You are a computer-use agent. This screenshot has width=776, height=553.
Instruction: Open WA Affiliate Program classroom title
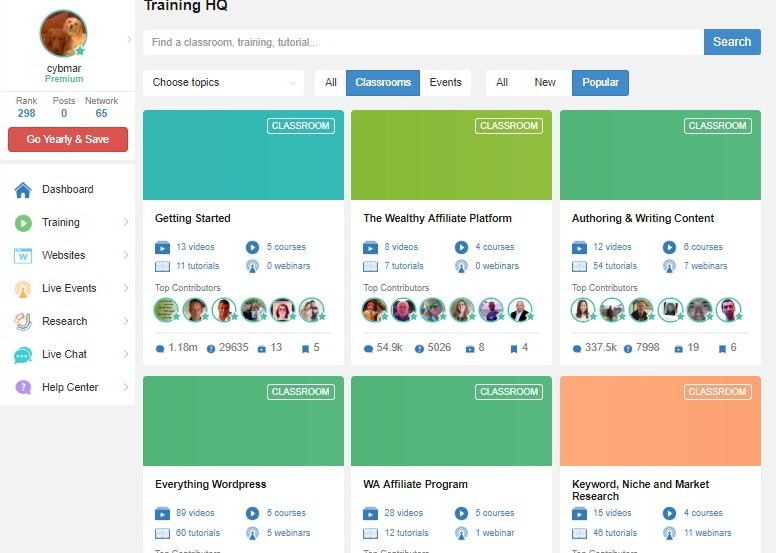(415, 484)
